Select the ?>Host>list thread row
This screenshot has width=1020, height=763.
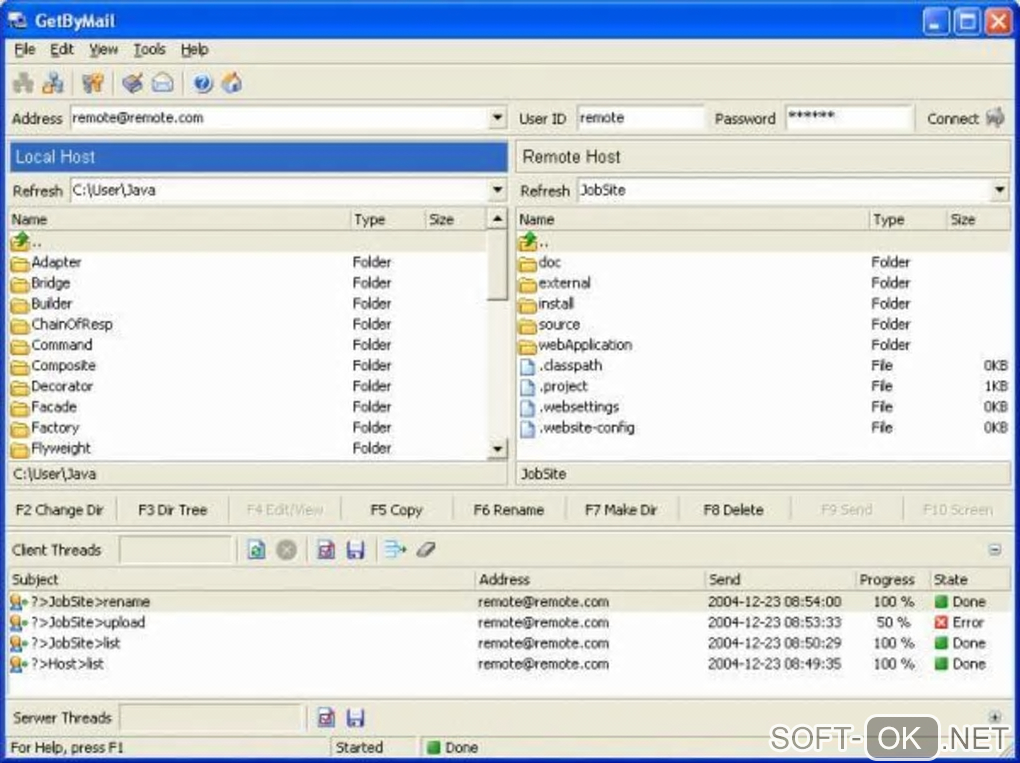510,664
